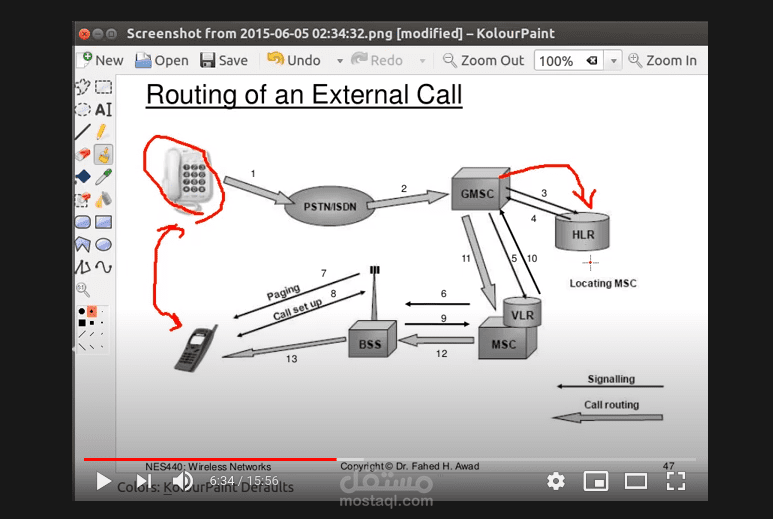
Task: Expand the Redo history dropdown arrow
Action: click(x=422, y=61)
